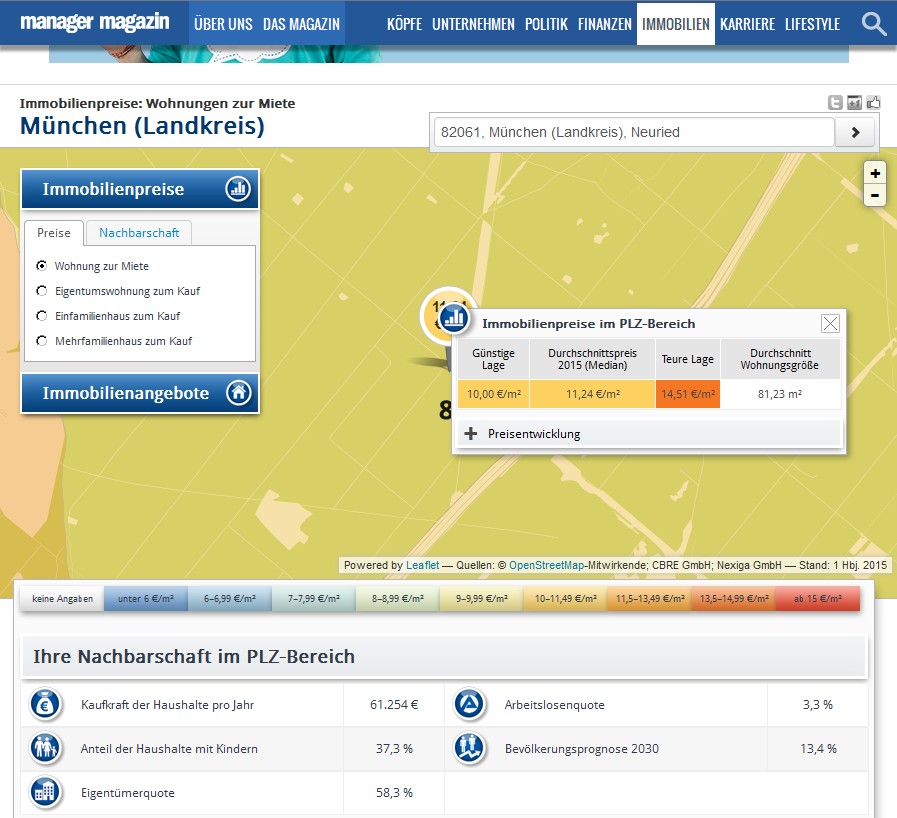897x818 pixels.
Task: Select Eigentumswohnung zum Kauf option
Action: tap(41, 291)
